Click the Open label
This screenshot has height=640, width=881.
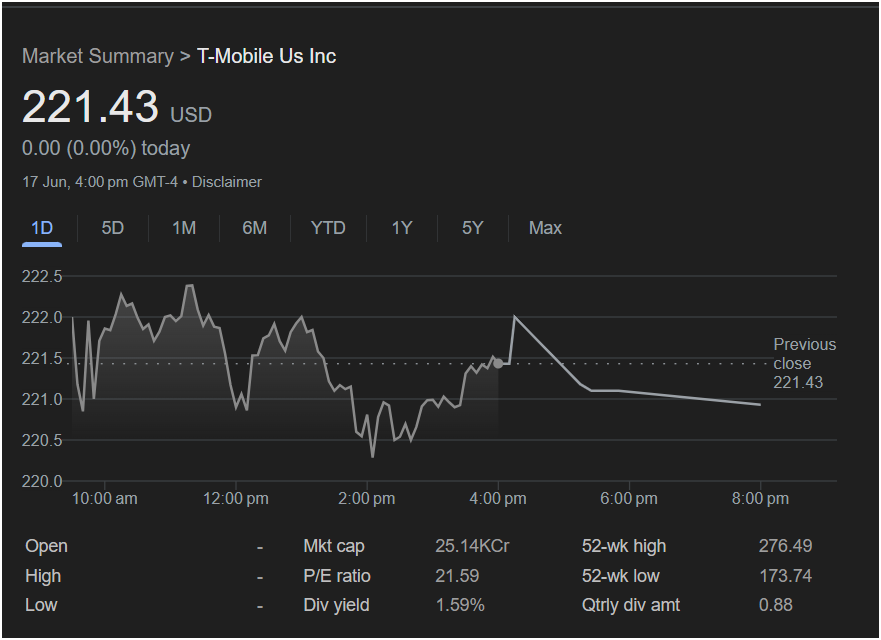click(46, 546)
